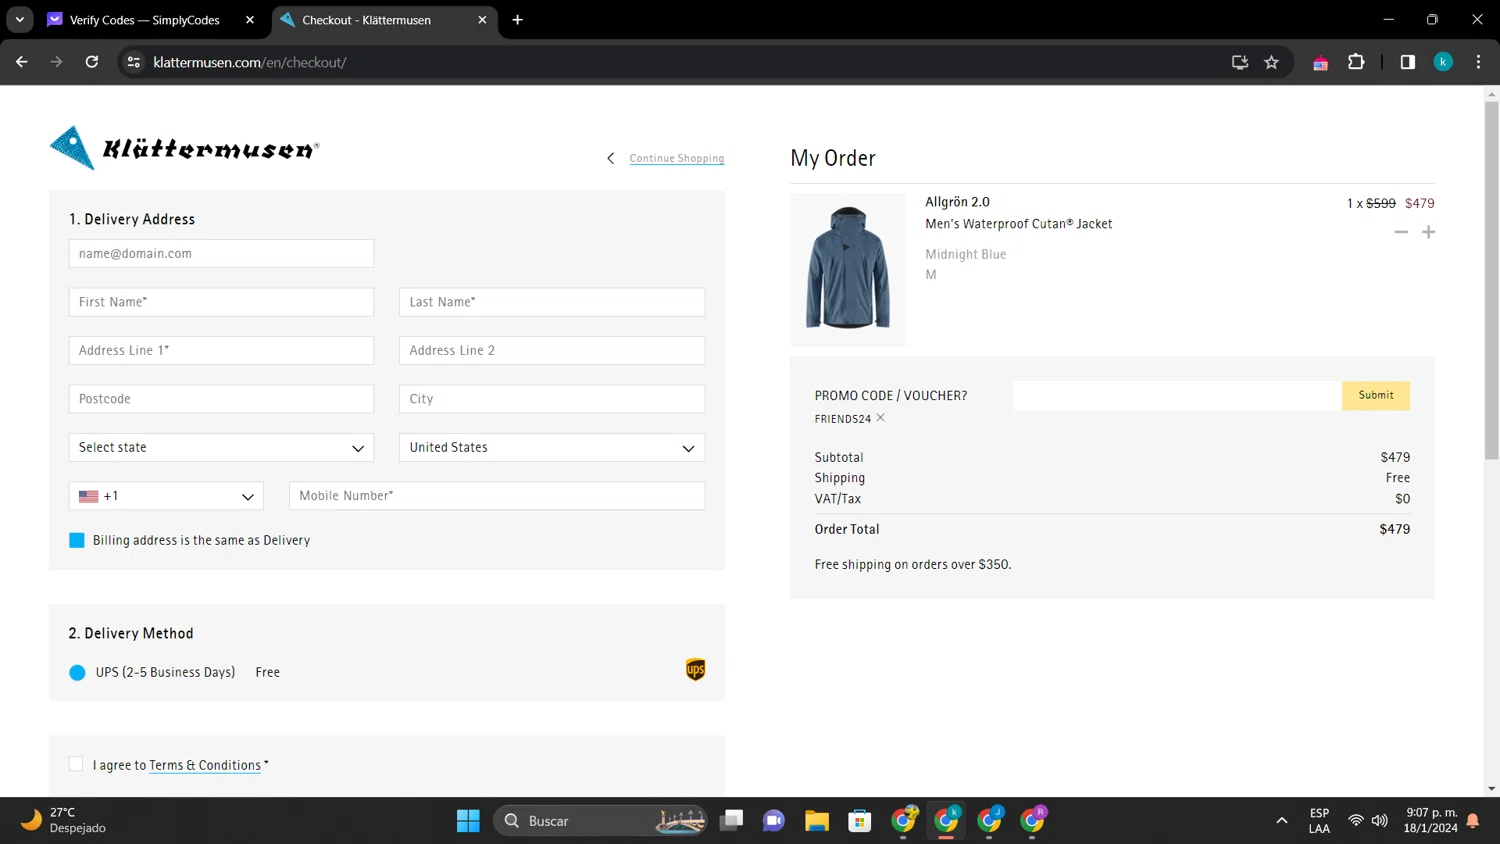Click the Address Line 1 field

[221, 350]
